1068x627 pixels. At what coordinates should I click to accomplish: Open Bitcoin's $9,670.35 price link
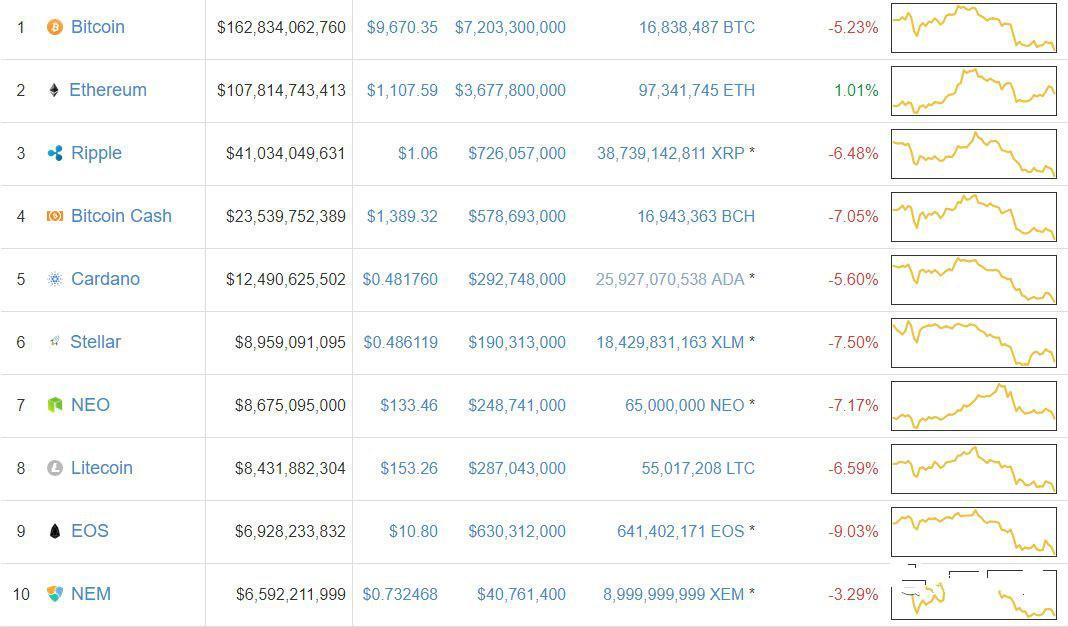(x=402, y=27)
